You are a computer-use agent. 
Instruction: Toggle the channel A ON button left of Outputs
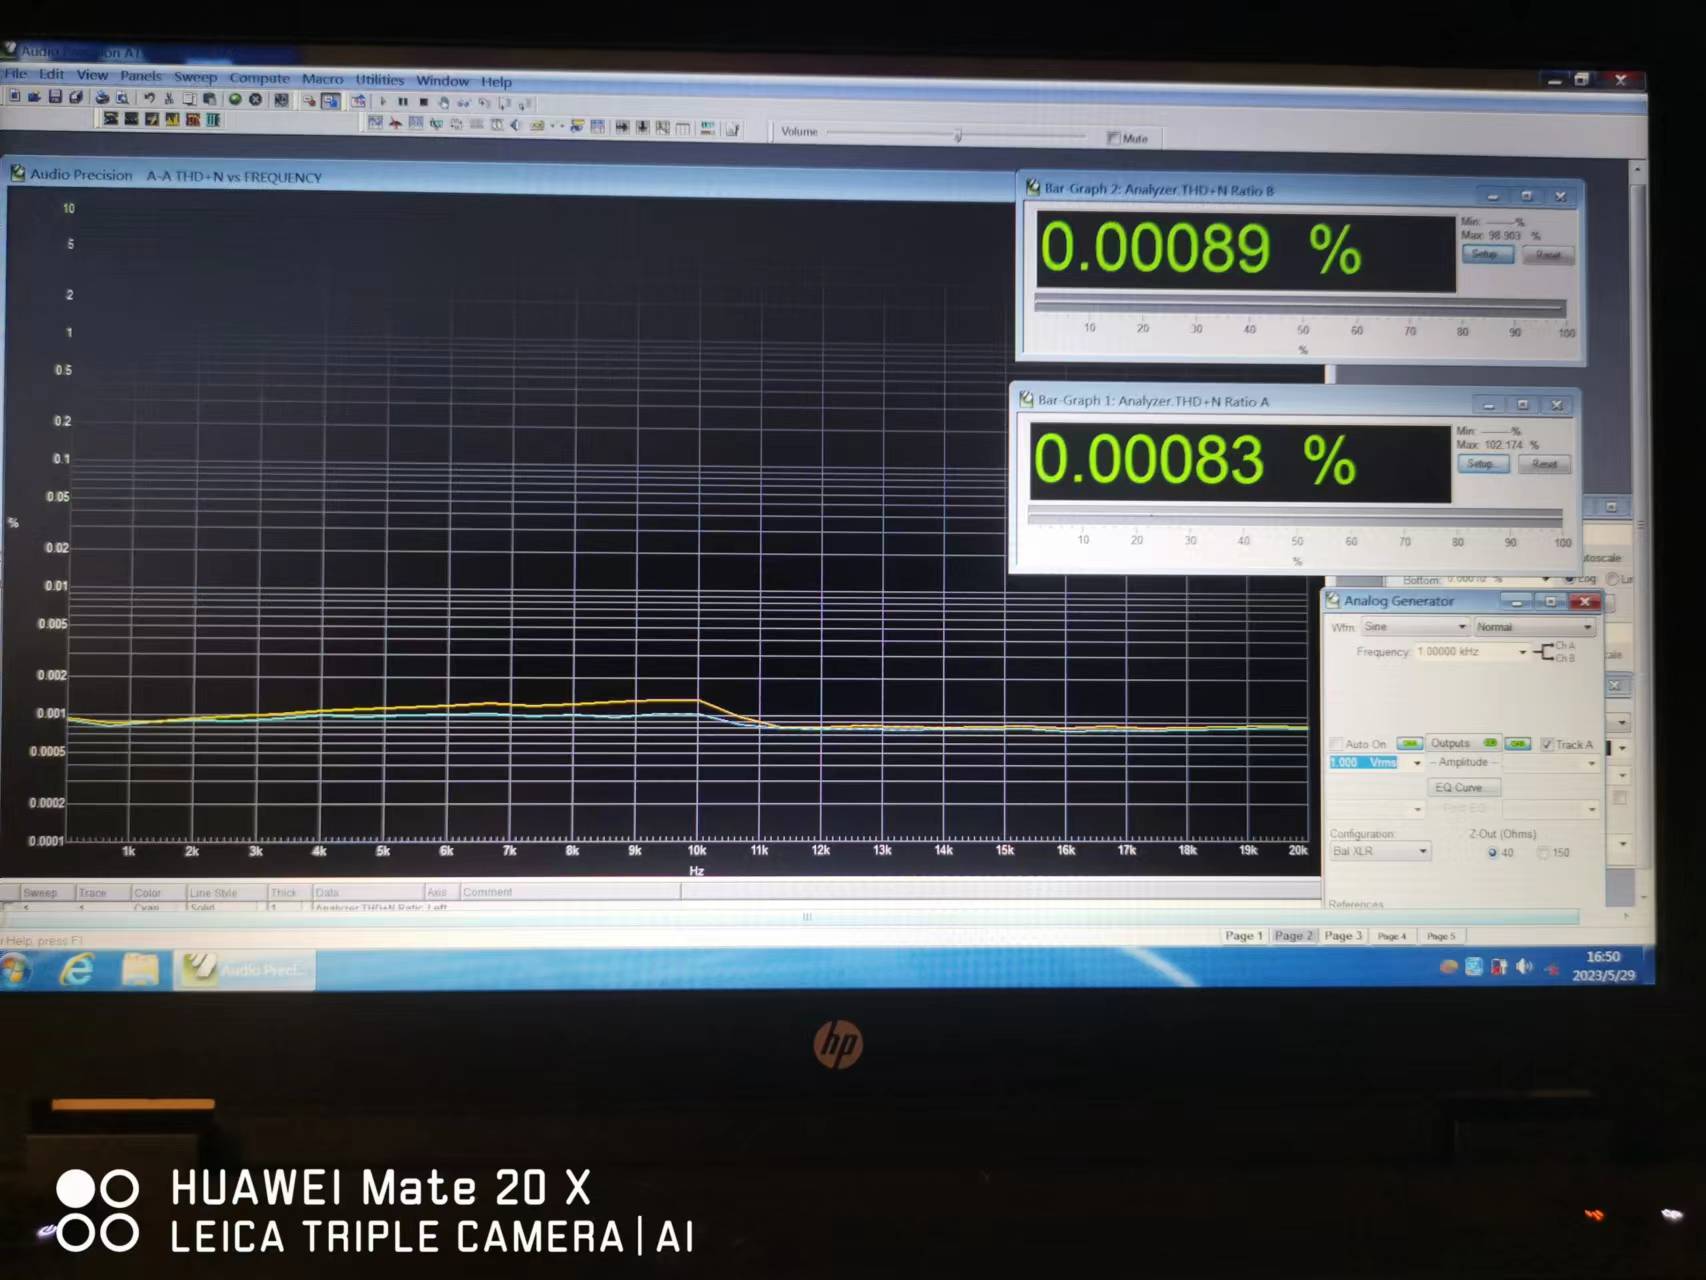(x=1409, y=743)
